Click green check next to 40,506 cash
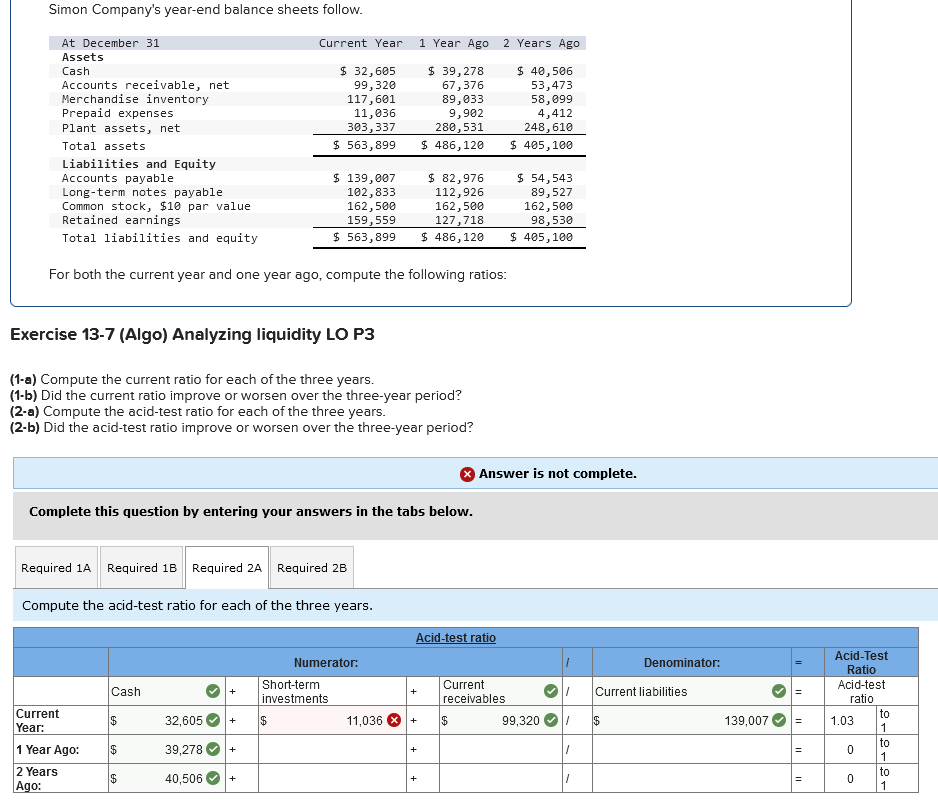The image size is (938, 802). pyautogui.click(x=213, y=778)
